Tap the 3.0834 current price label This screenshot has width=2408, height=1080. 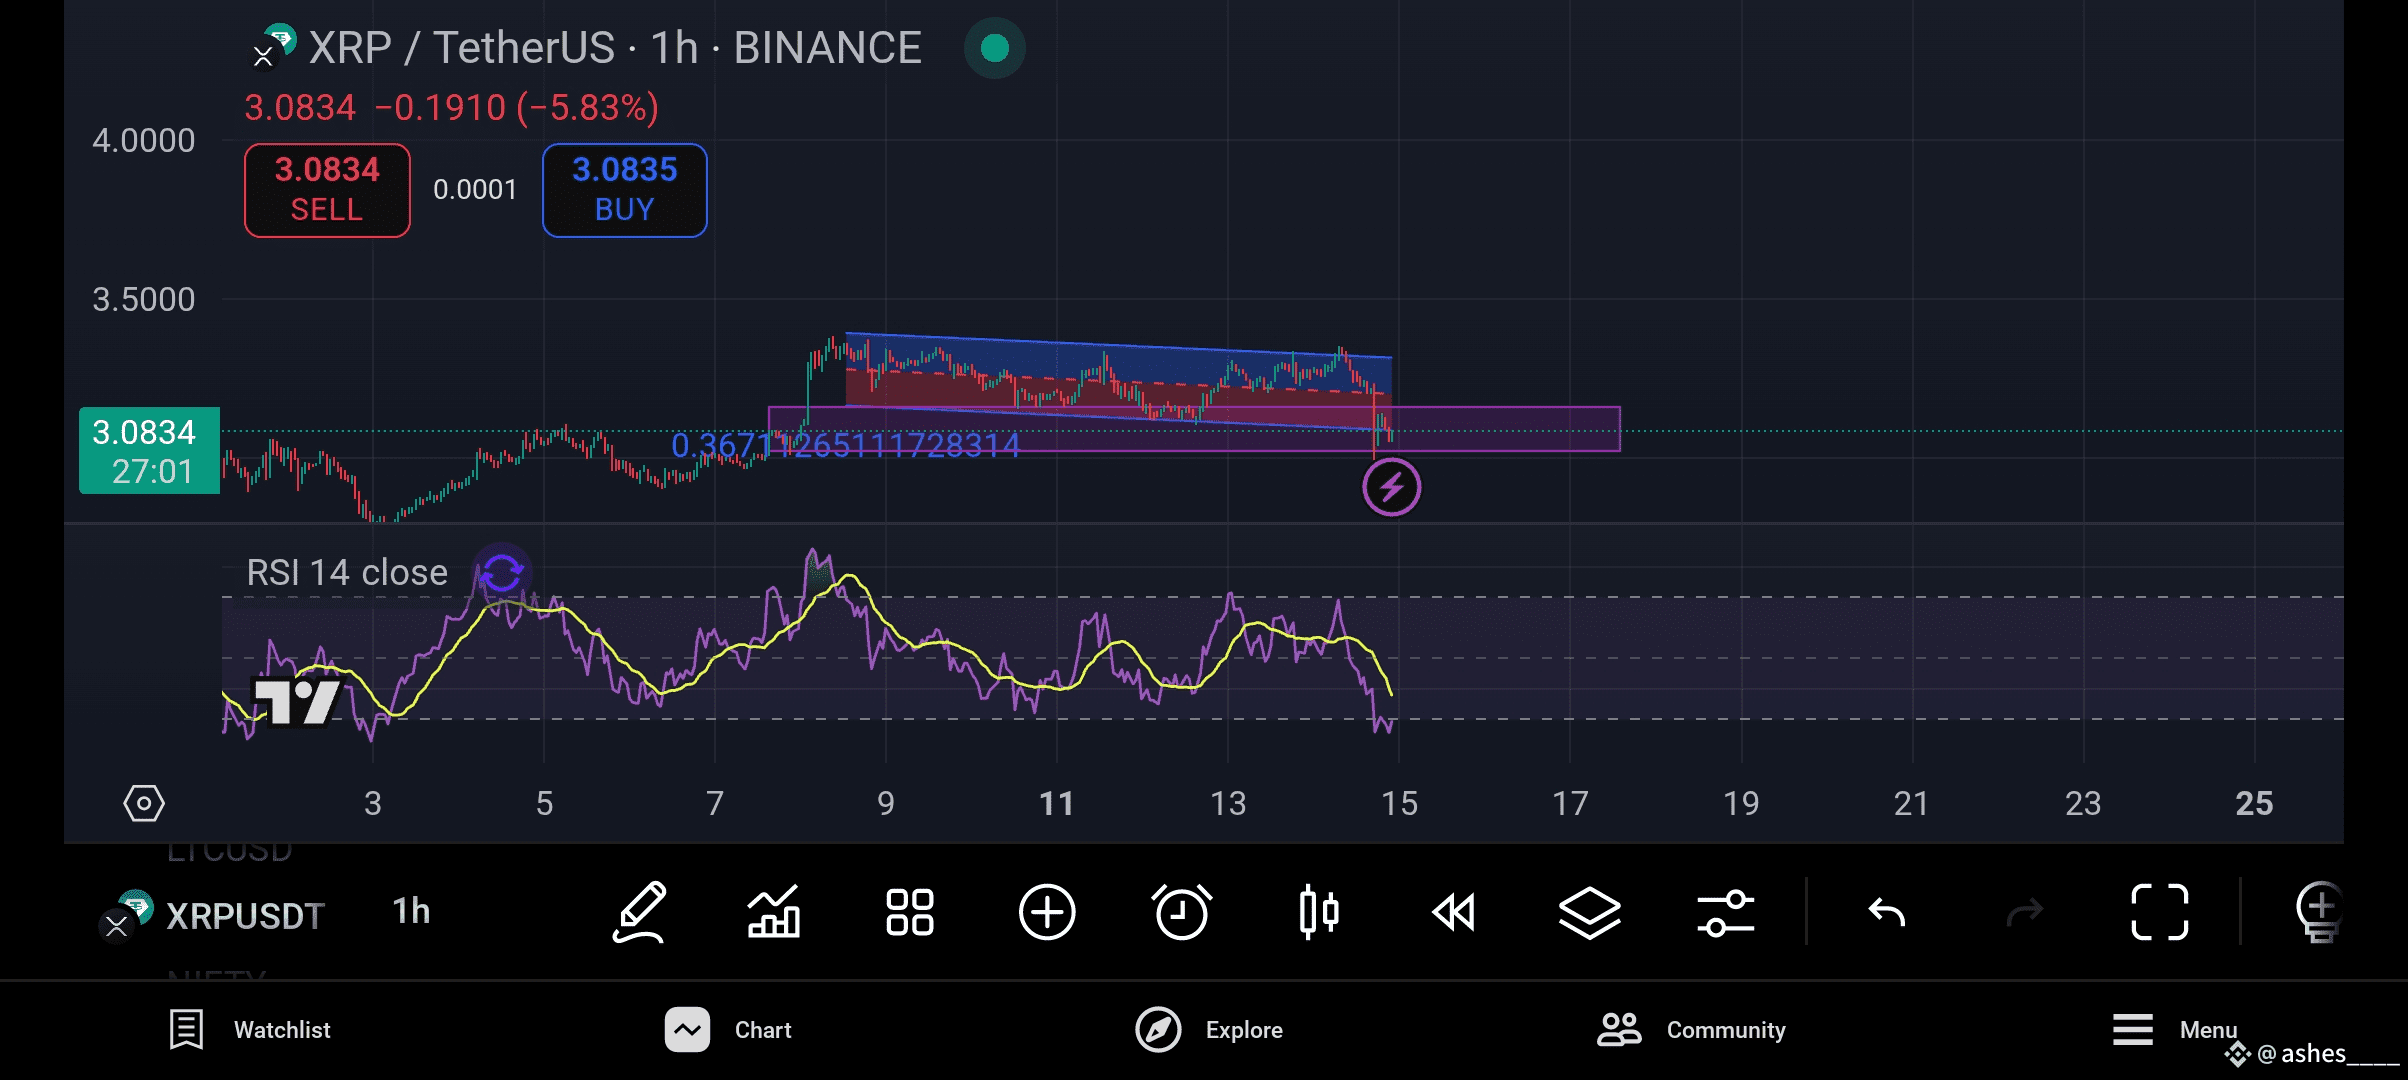[150, 451]
